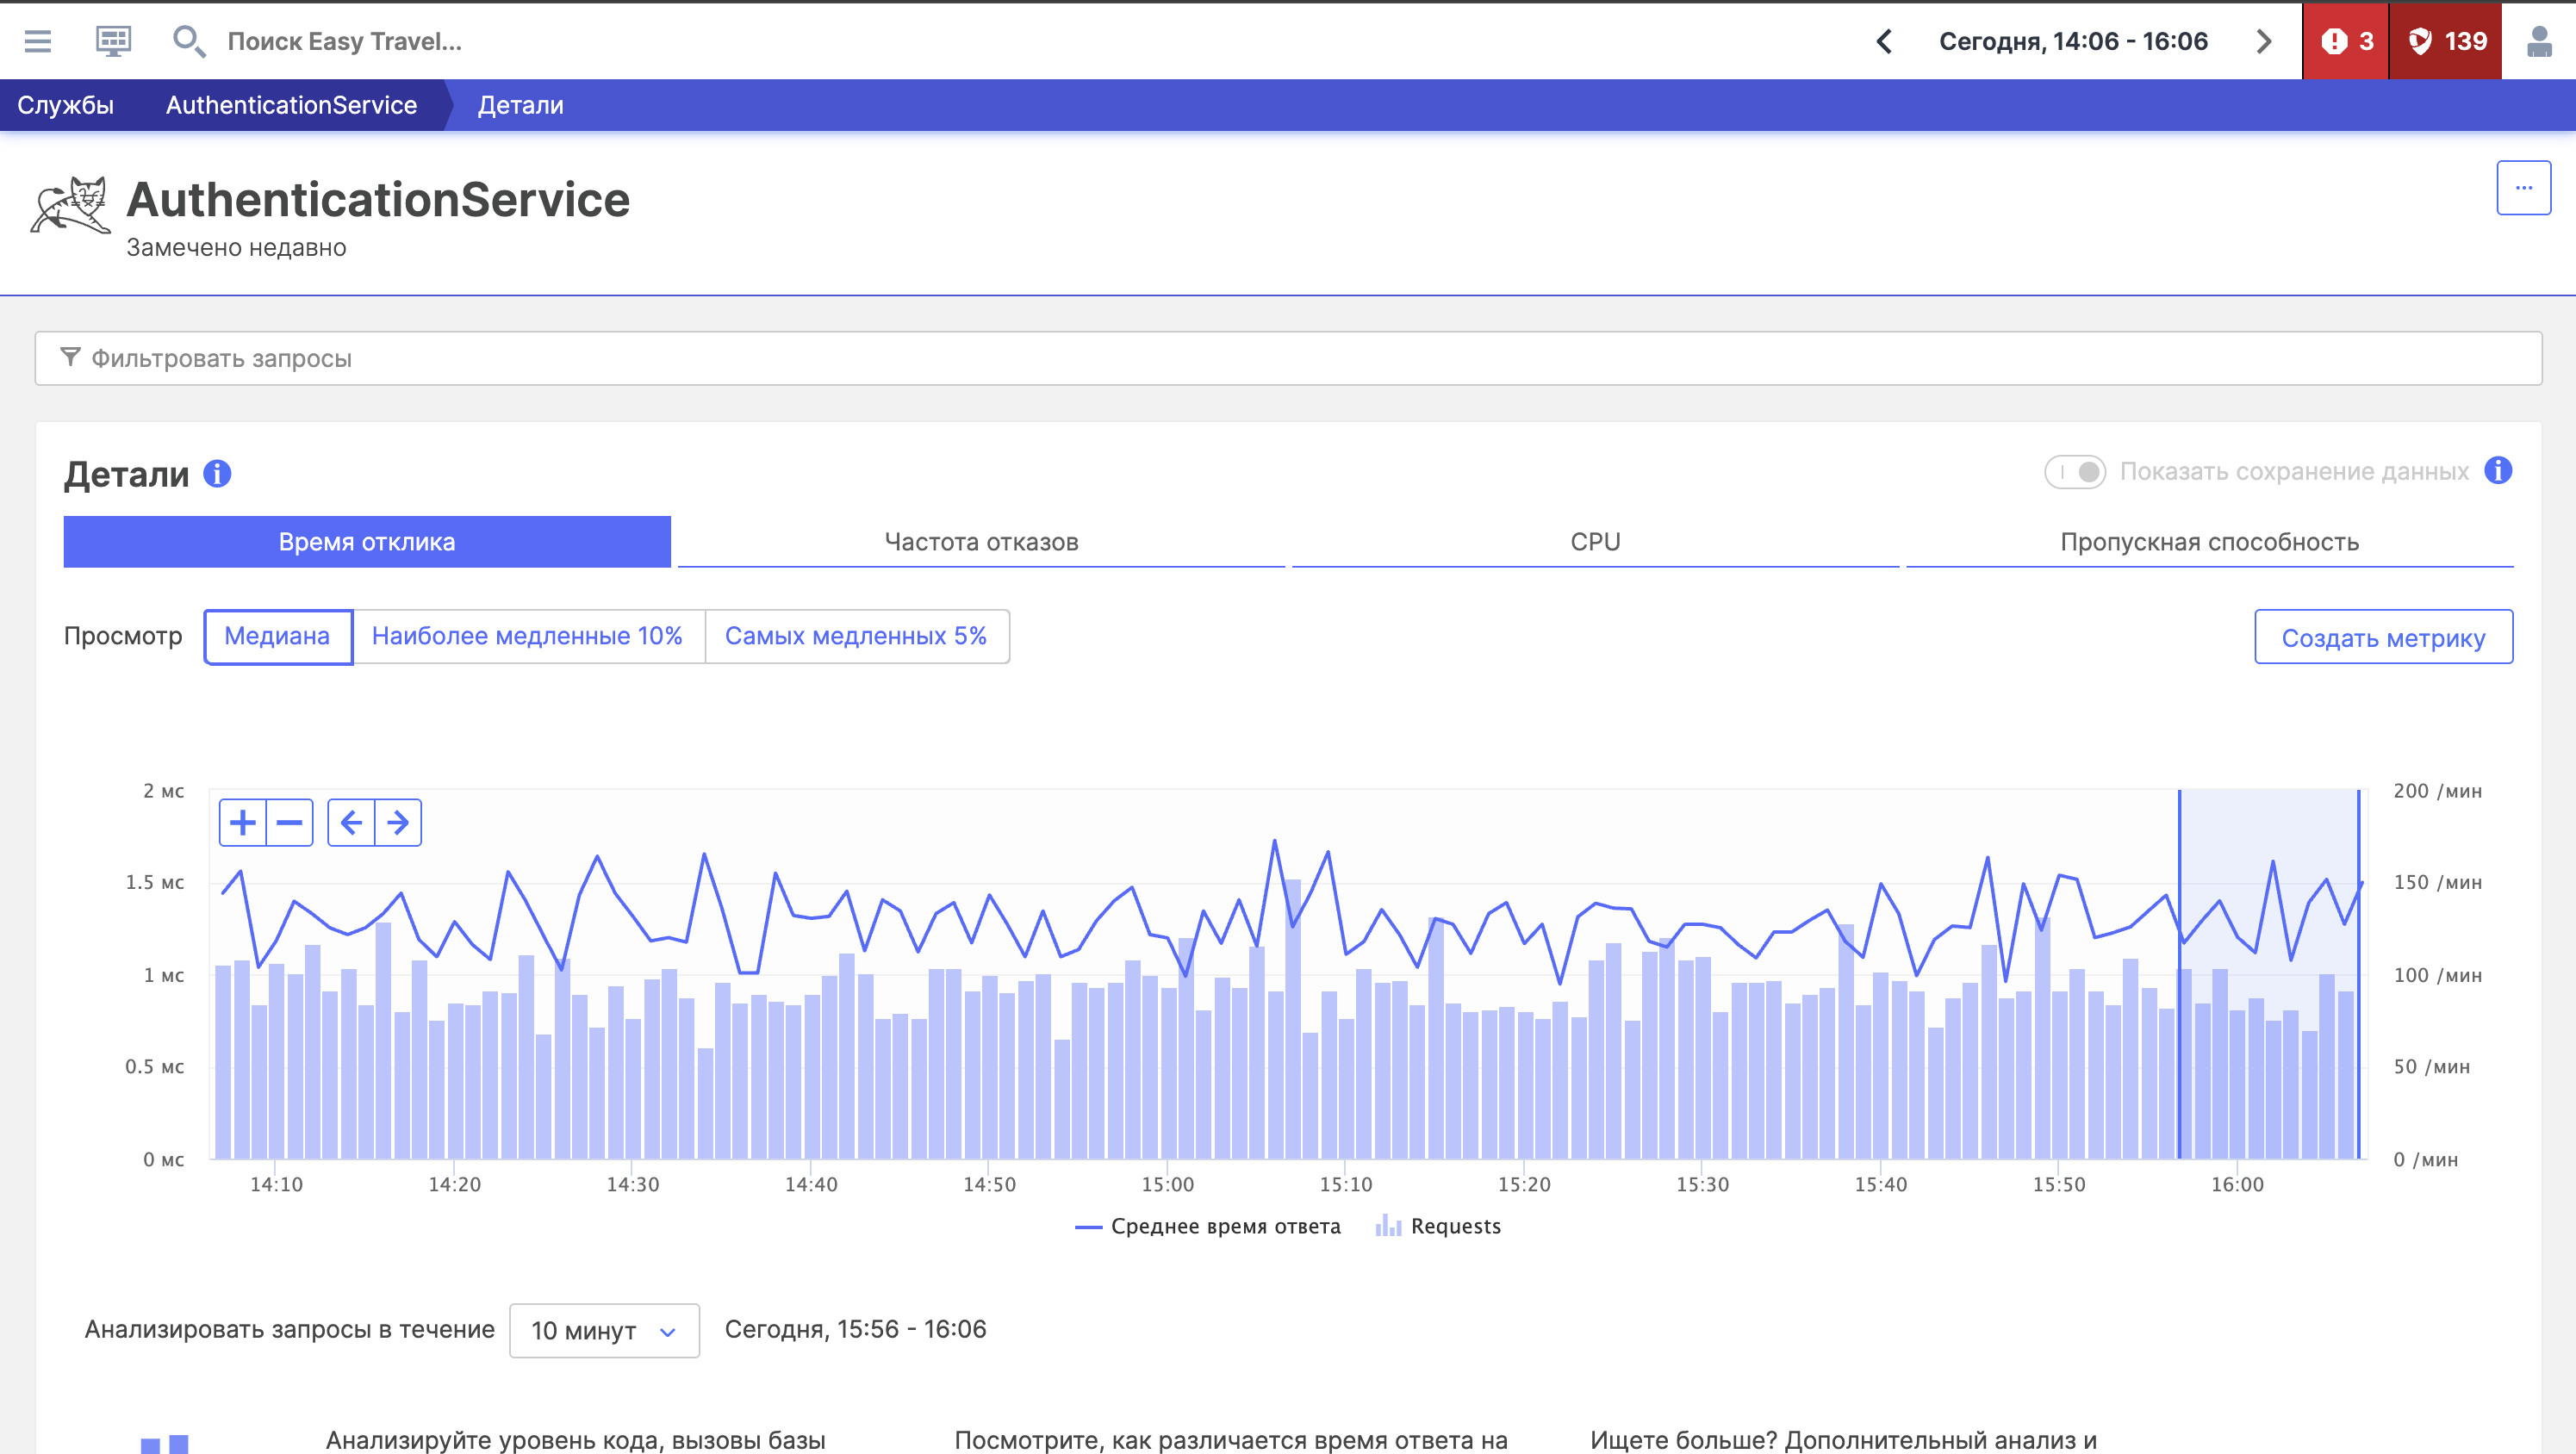
Task: Click the chart zoom in plus button
Action: tap(243, 822)
